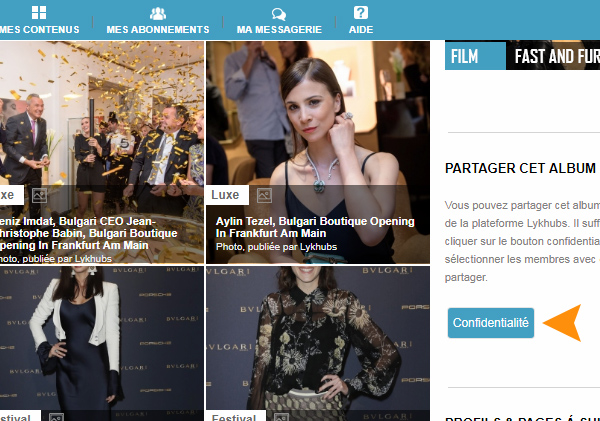This screenshot has height=421, width=600.
Task: Click the Mes Contenus grid icon
Action: [39, 13]
